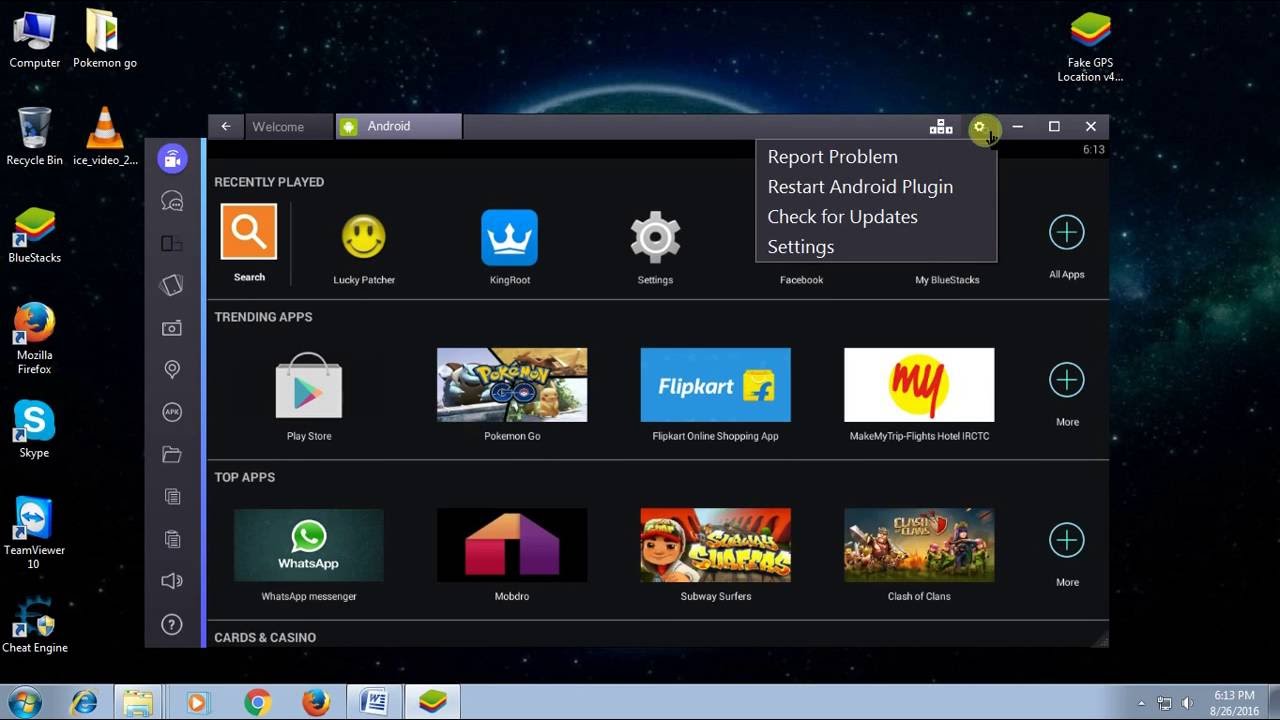Click the copy sidebar icon
The width and height of the screenshot is (1280, 720).
(x=172, y=497)
